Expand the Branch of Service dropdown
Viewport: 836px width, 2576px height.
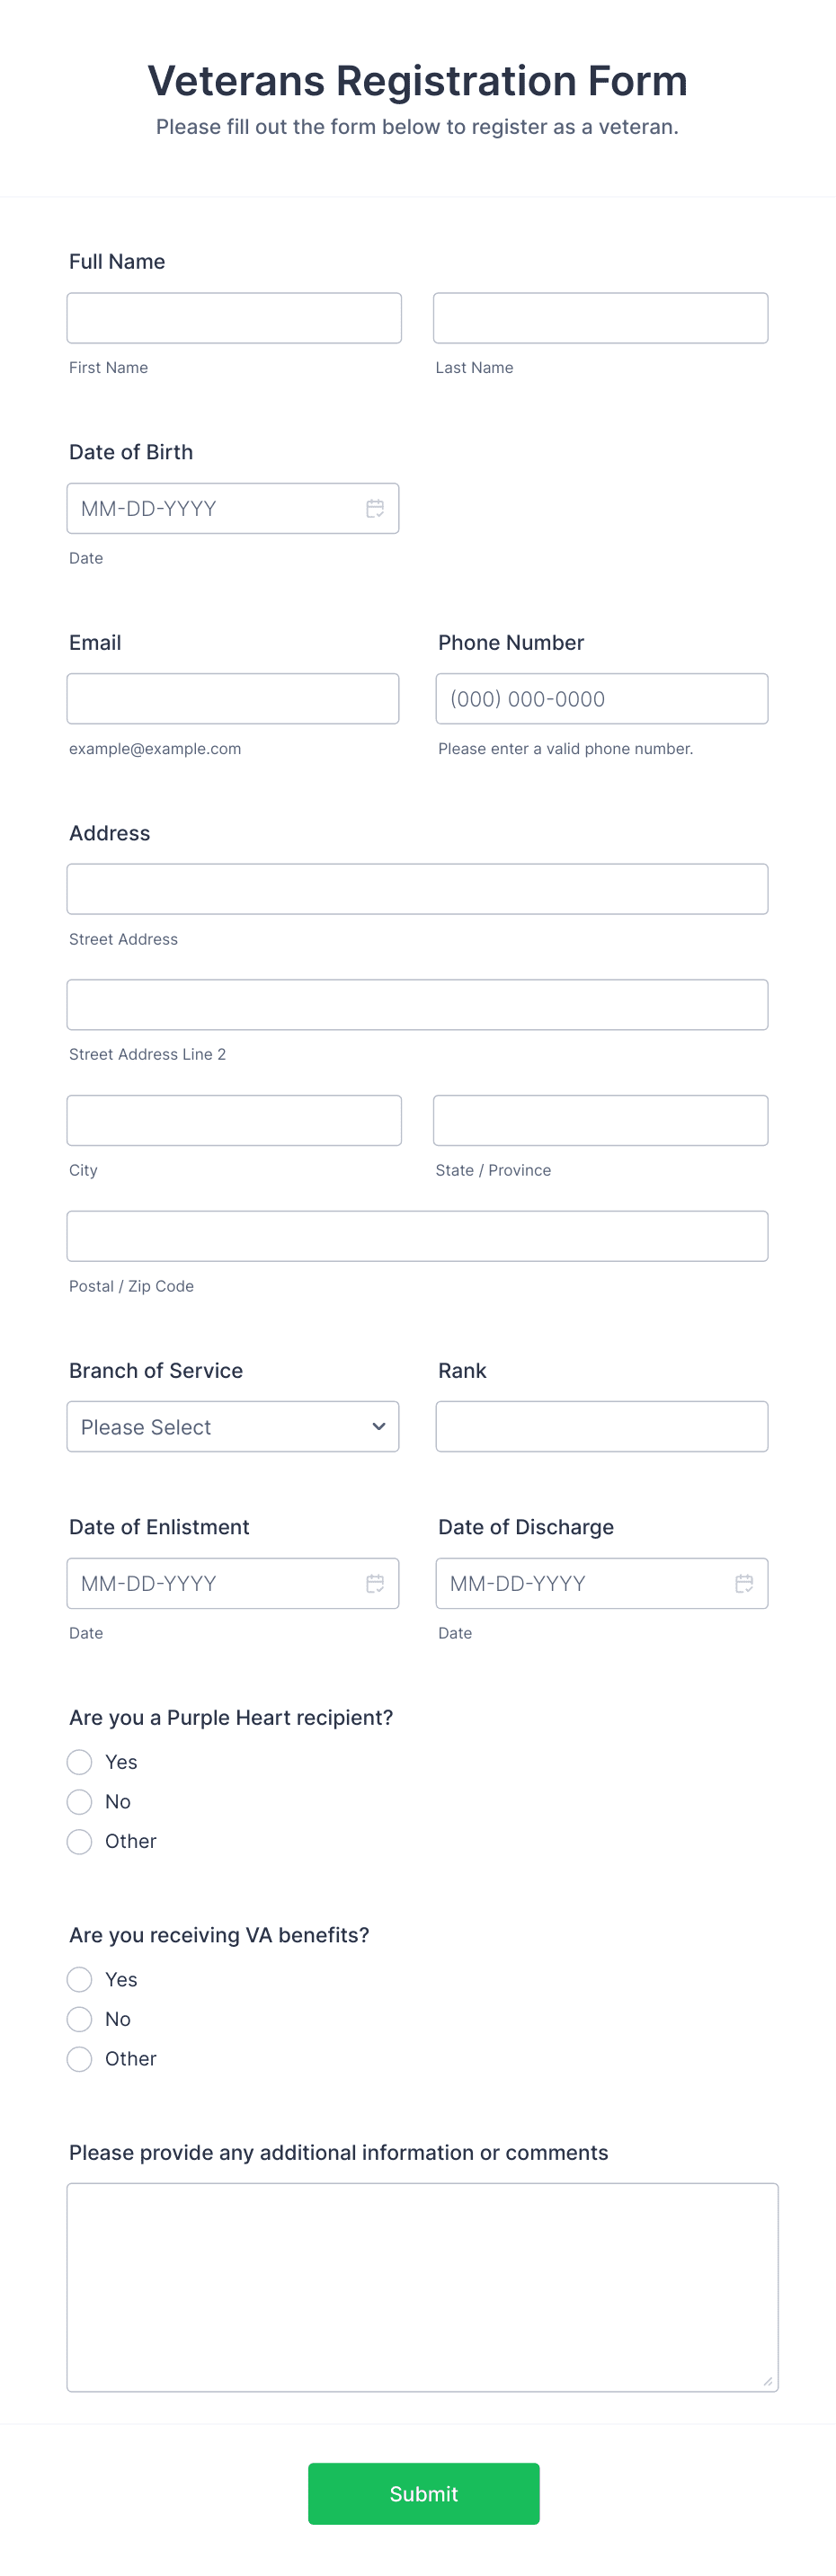point(233,1427)
